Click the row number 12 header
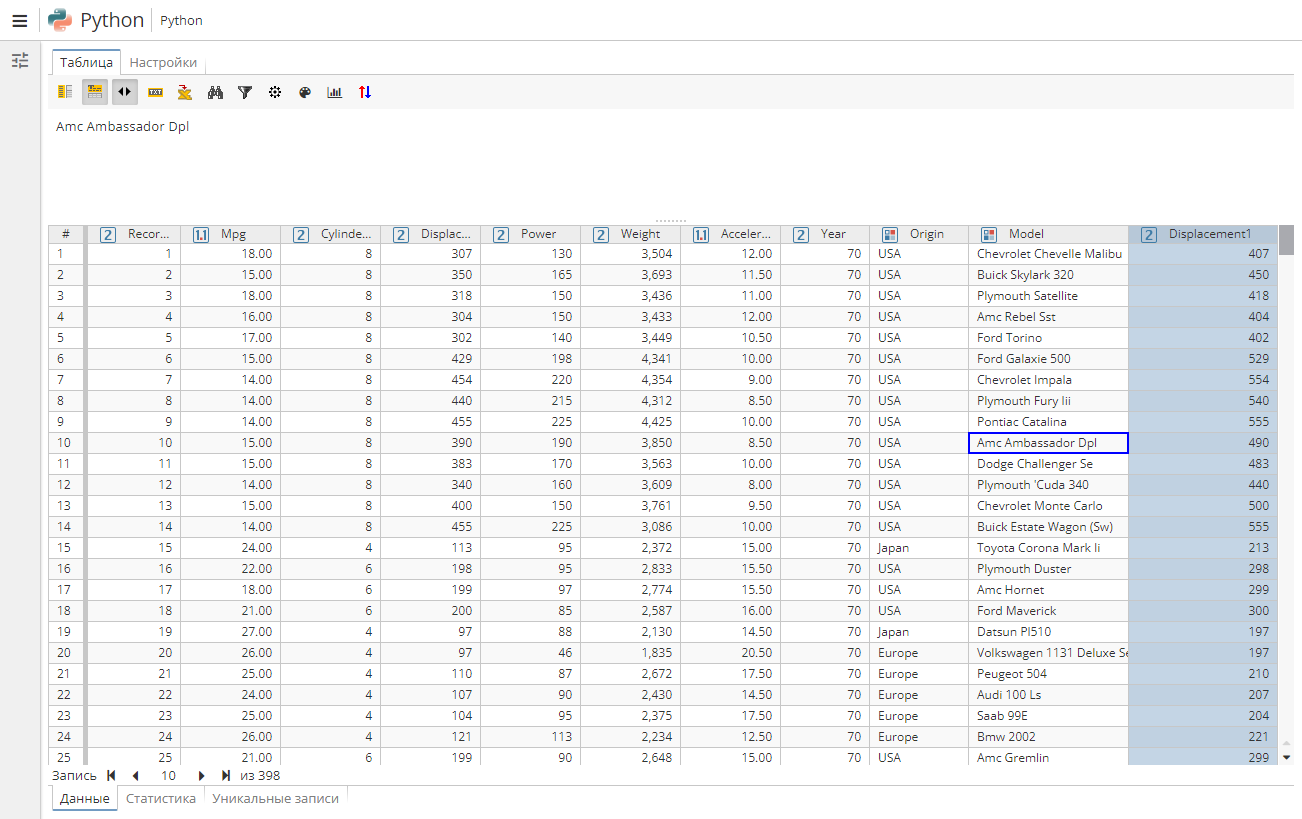Viewport: 1302px width, 819px height. pos(67,485)
